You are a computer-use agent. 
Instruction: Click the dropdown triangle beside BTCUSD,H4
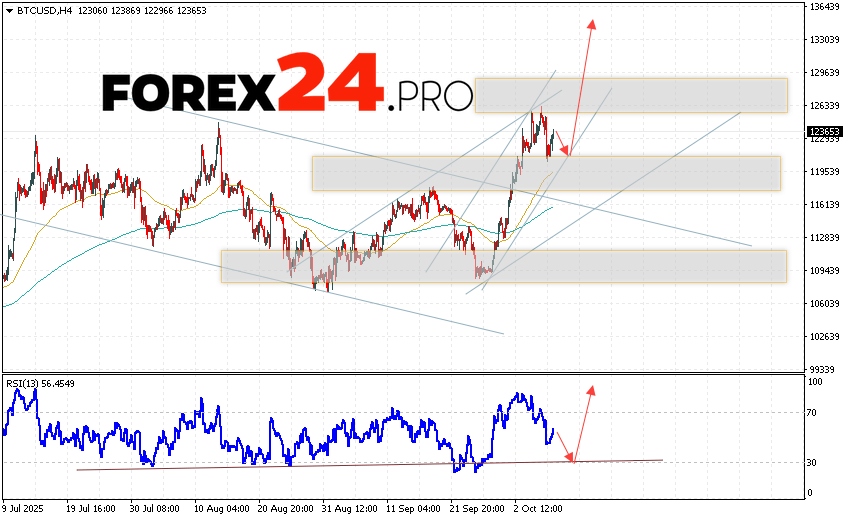(8, 9)
